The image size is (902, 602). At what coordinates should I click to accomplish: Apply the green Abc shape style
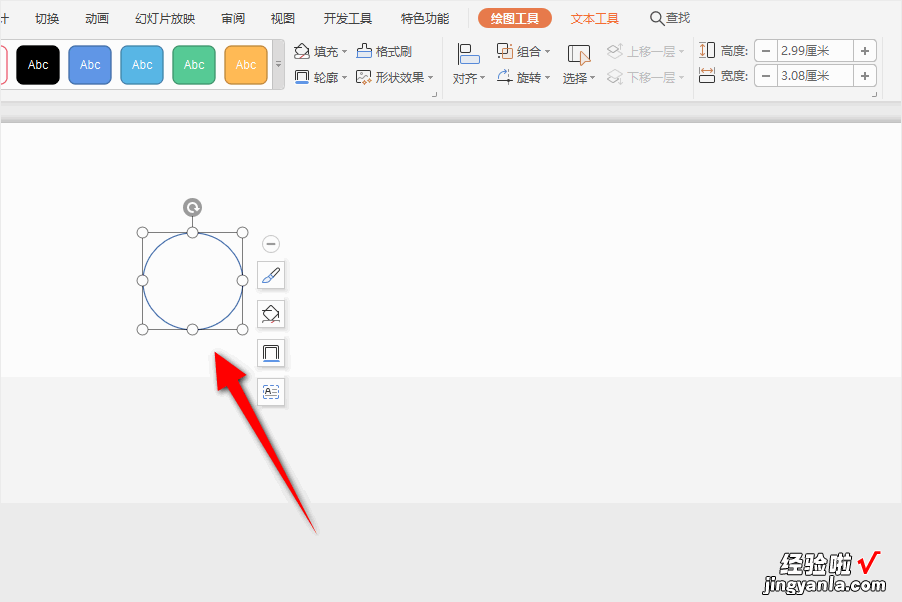coord(194,65)
